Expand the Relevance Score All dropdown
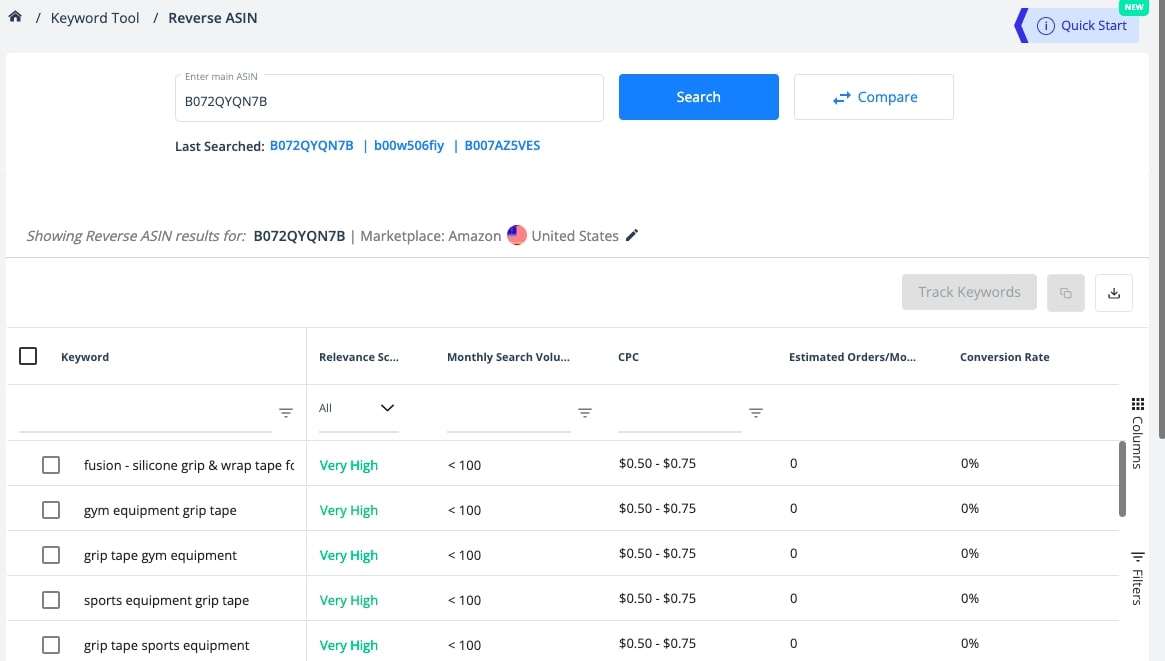 pos(359,408)
